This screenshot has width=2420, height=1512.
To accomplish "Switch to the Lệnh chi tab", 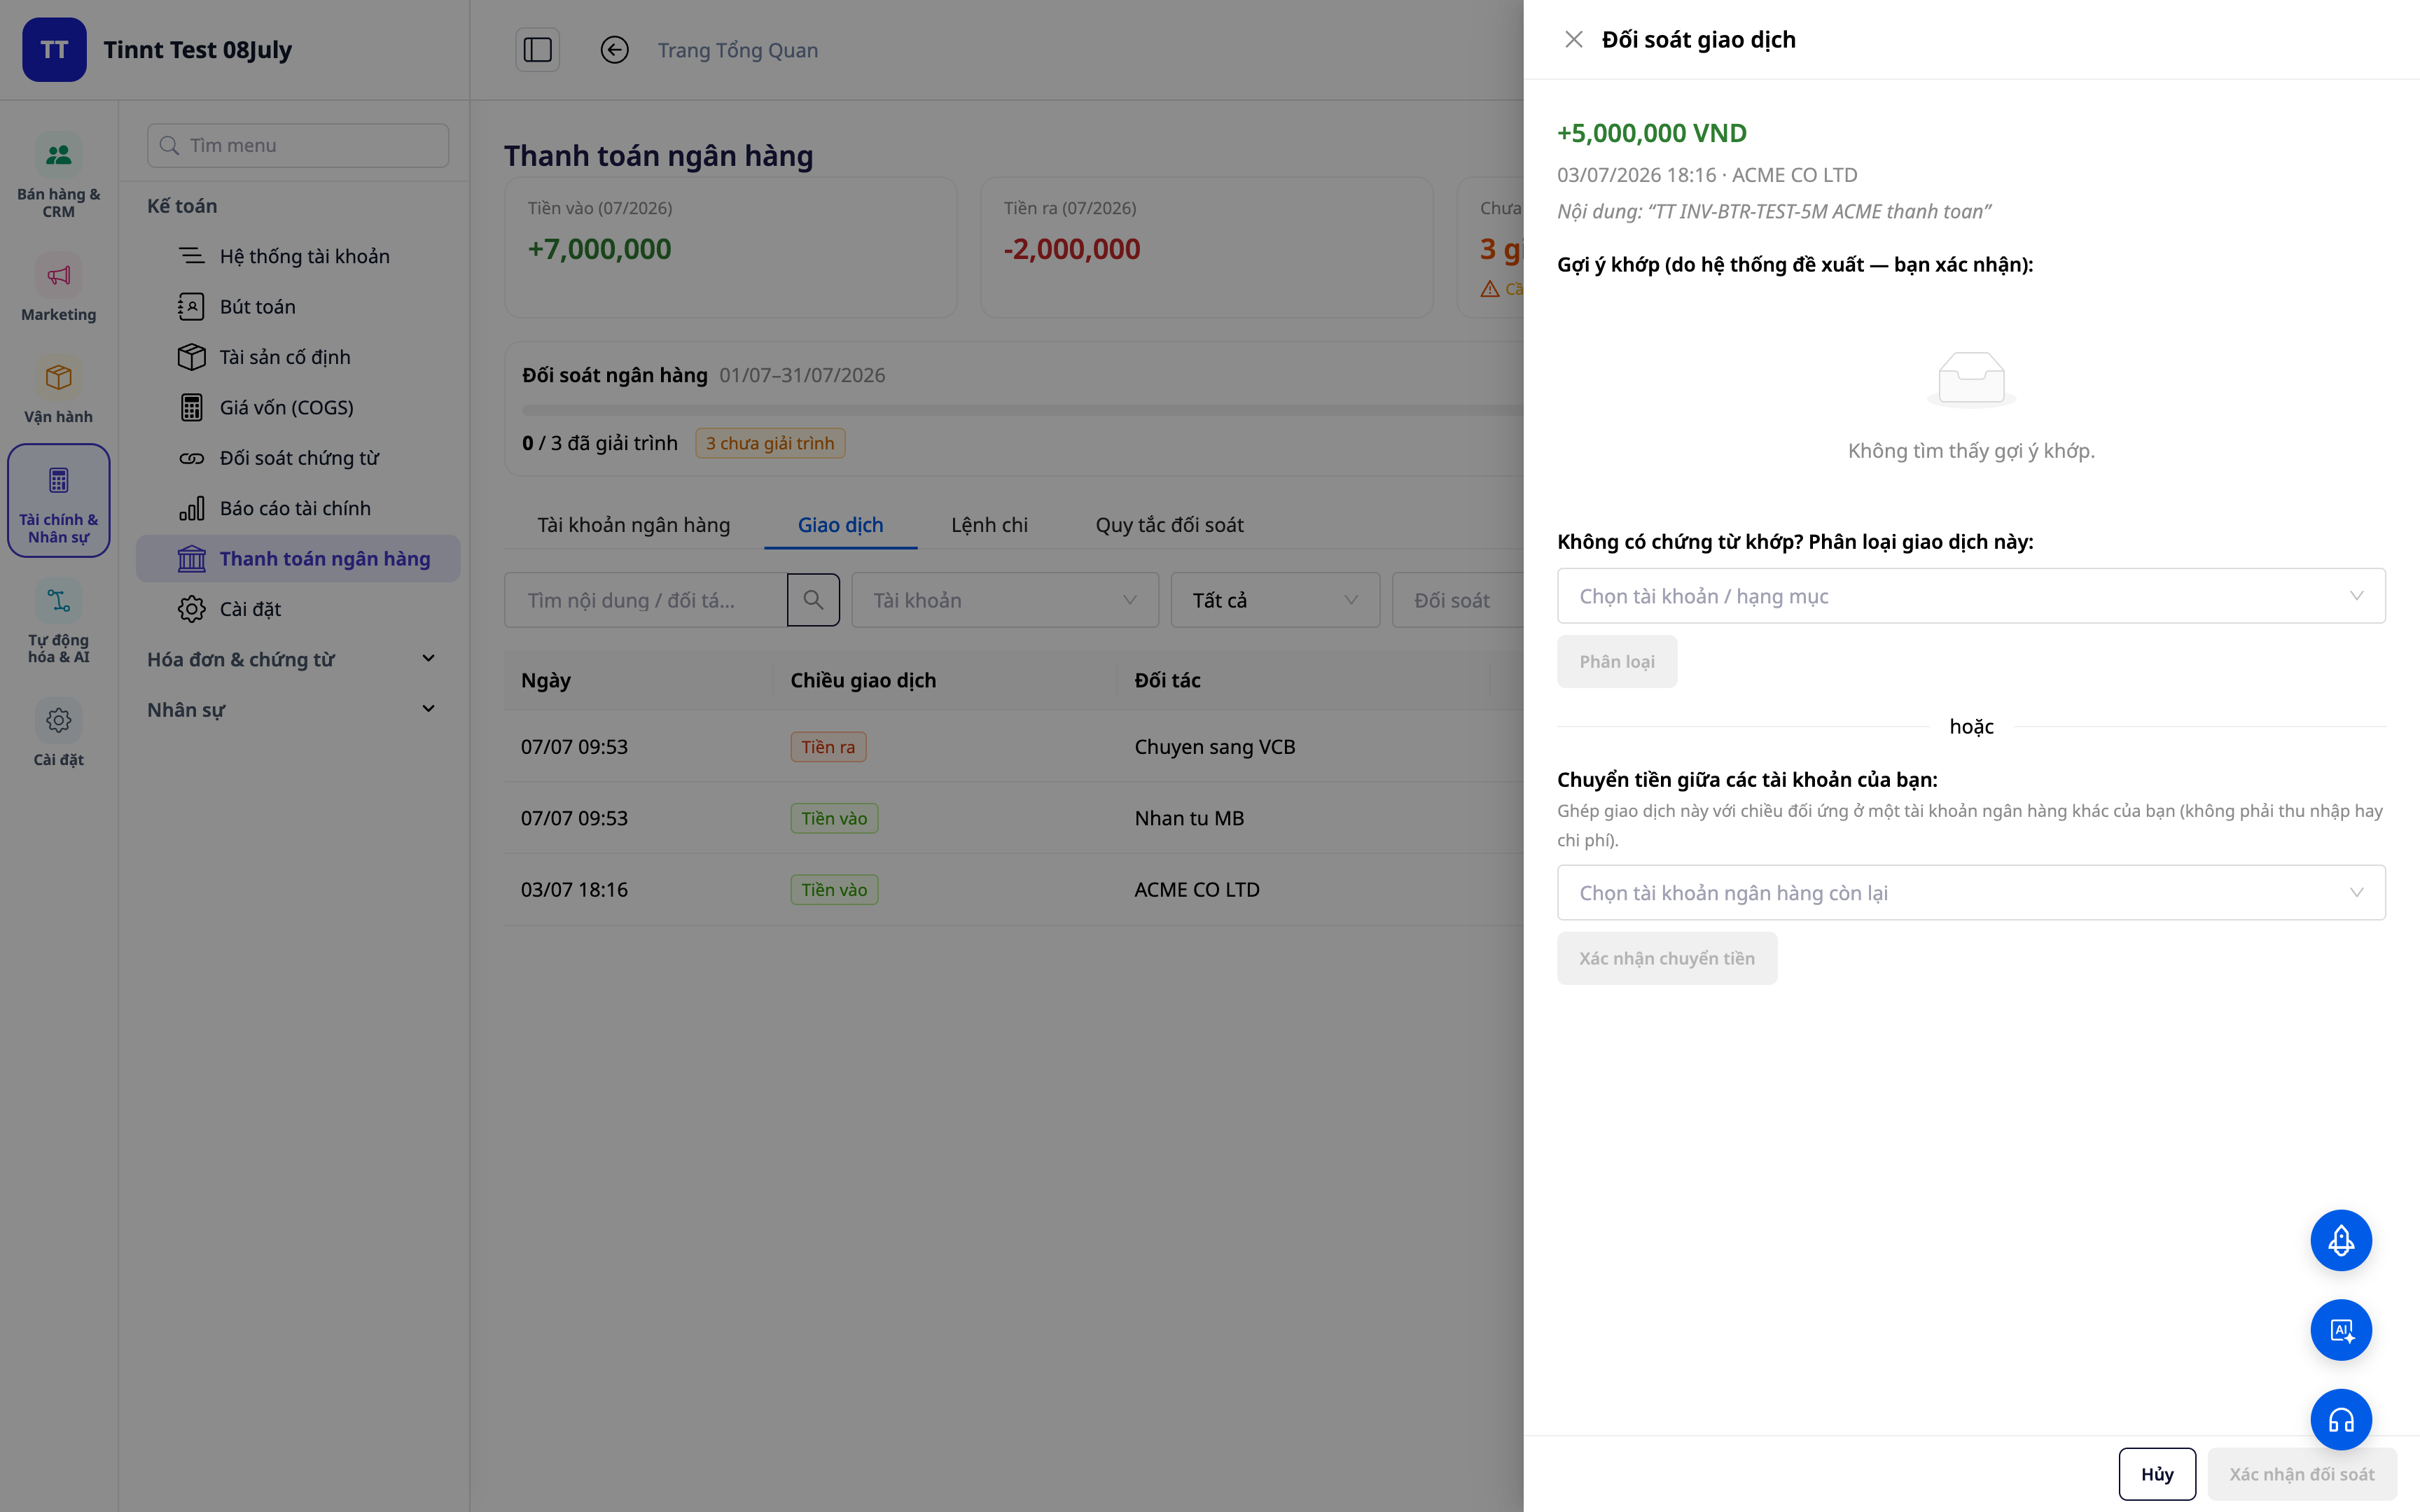I will point(989,525).
